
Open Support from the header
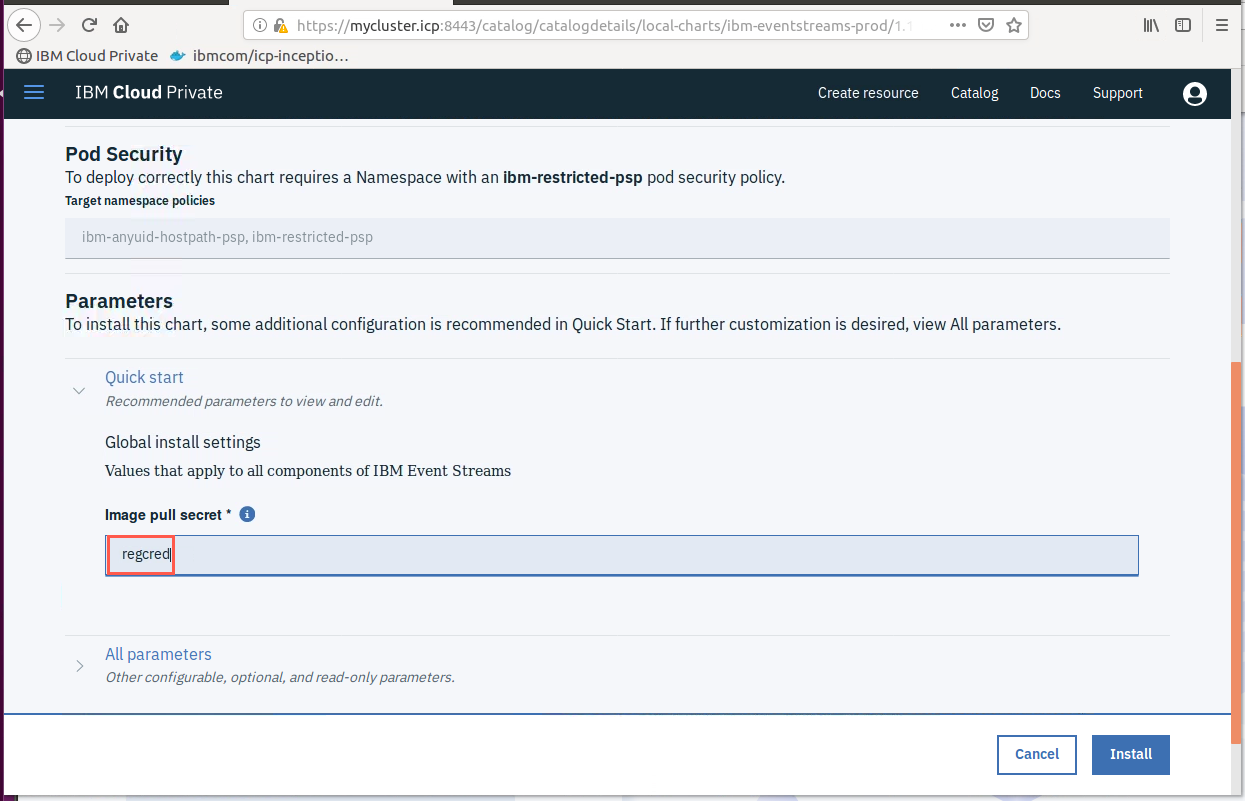pyautogui.click(x=1117, y=93)
